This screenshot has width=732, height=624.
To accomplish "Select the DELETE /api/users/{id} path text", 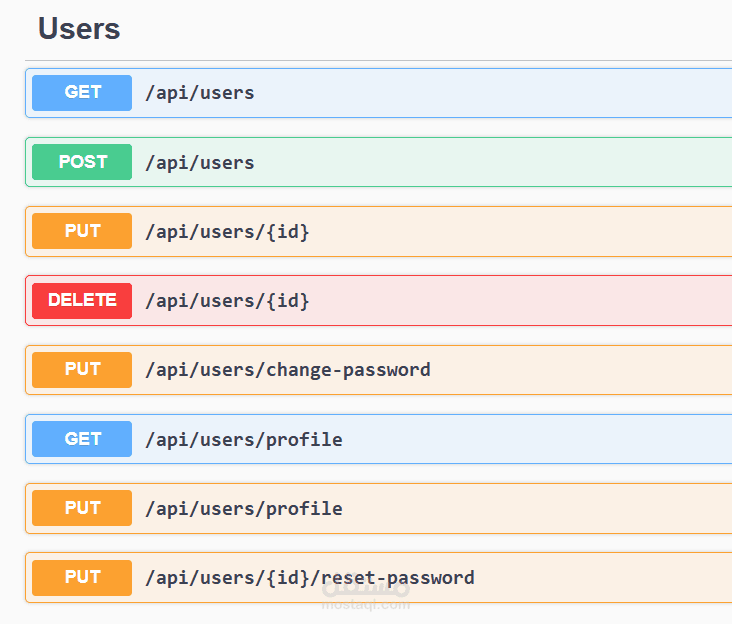I will coord(227,300).
